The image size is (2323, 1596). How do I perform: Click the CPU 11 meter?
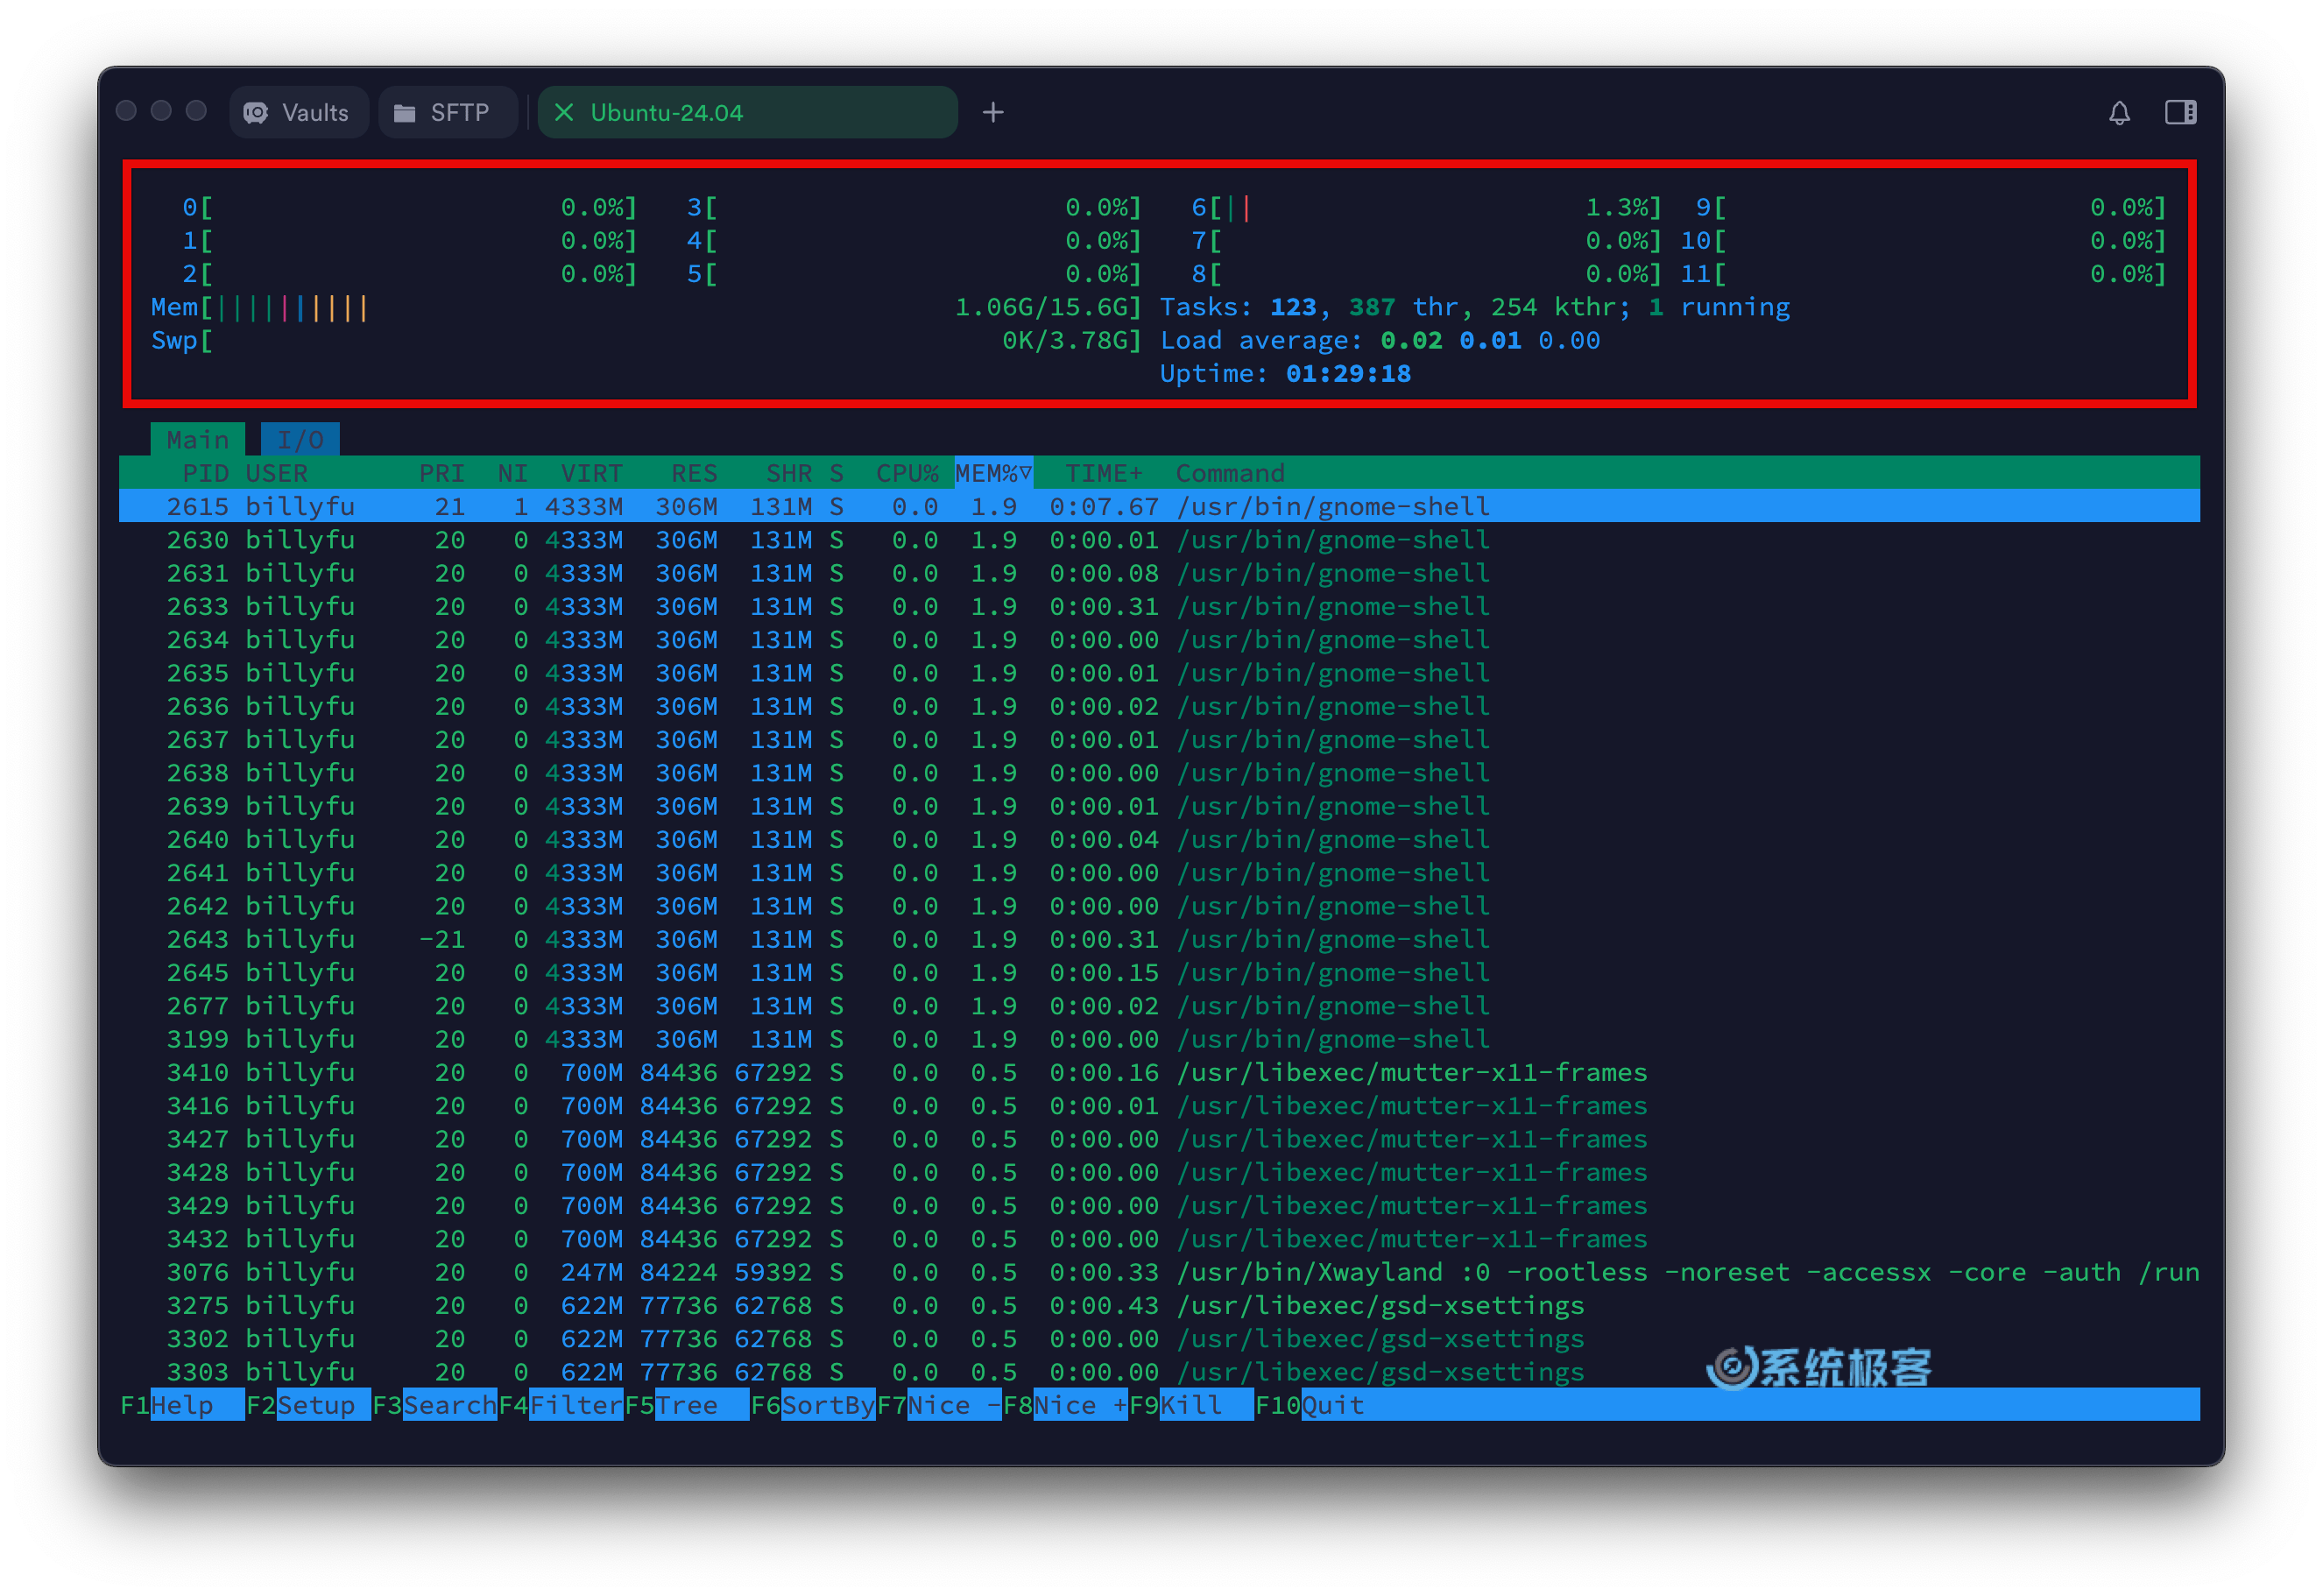tap(1923, 273)
